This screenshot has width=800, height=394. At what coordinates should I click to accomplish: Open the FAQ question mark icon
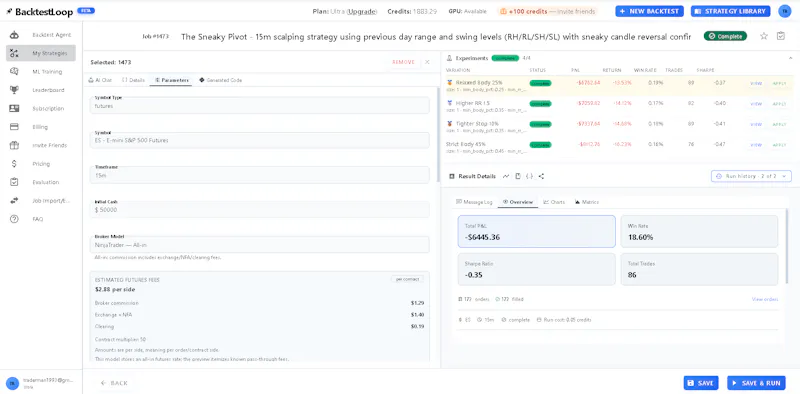point(14,219)
